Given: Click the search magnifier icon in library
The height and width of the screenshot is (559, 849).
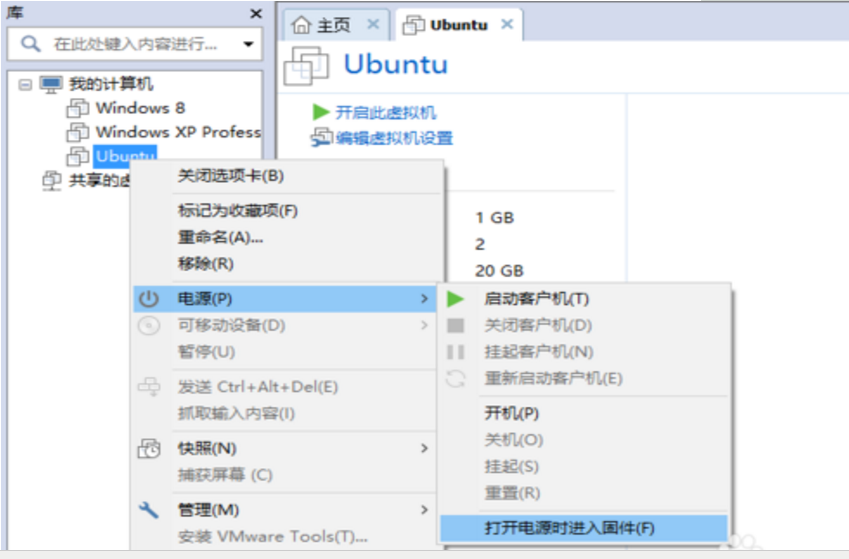Looking at the screenshot, I should point(31,43).
